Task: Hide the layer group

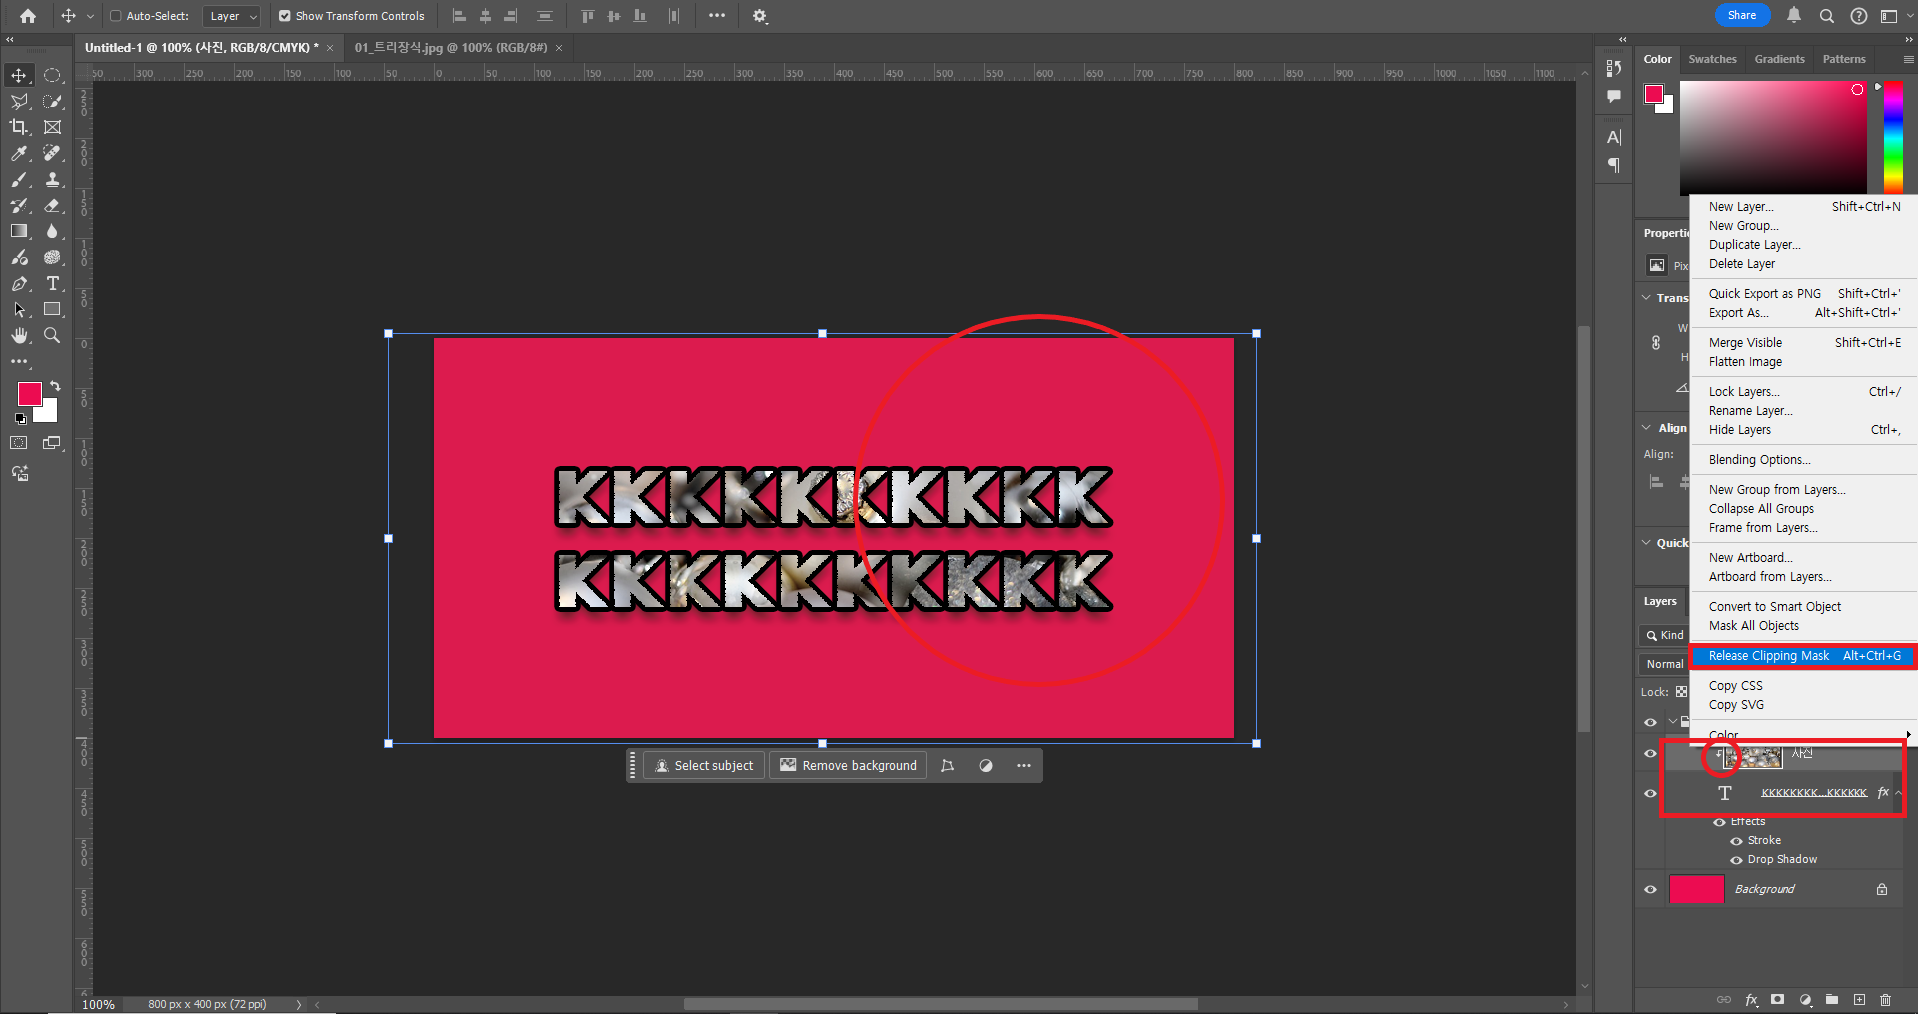Action: tap(1650, 722)
